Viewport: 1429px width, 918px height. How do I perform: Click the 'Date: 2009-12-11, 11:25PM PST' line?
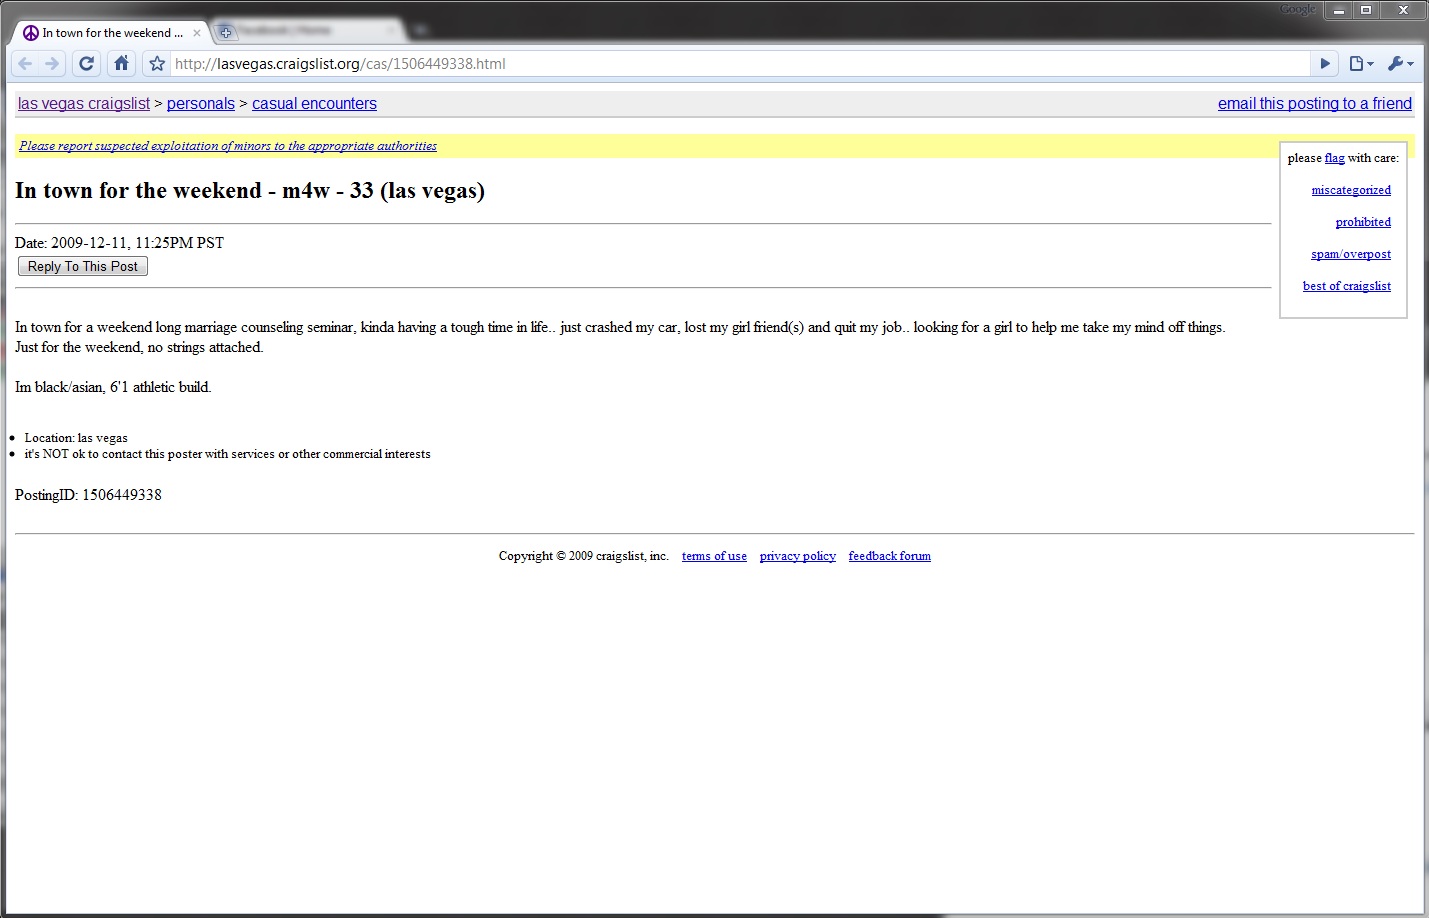click(120, 243)
